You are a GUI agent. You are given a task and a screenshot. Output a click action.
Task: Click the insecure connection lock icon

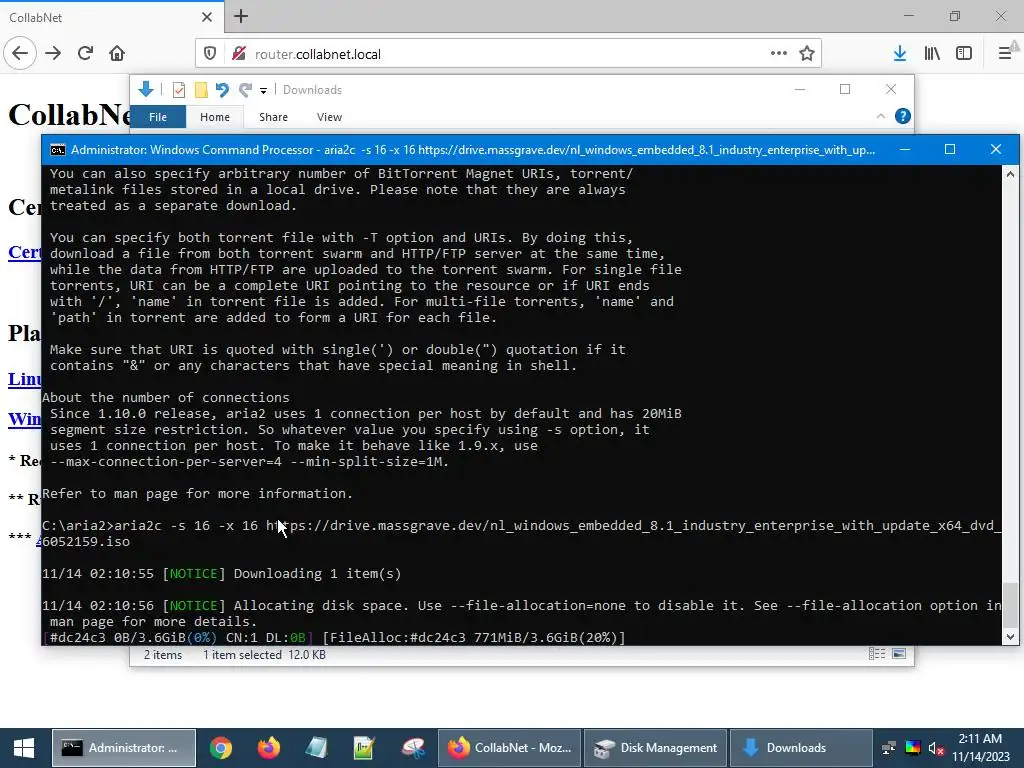tap(238, 54)
